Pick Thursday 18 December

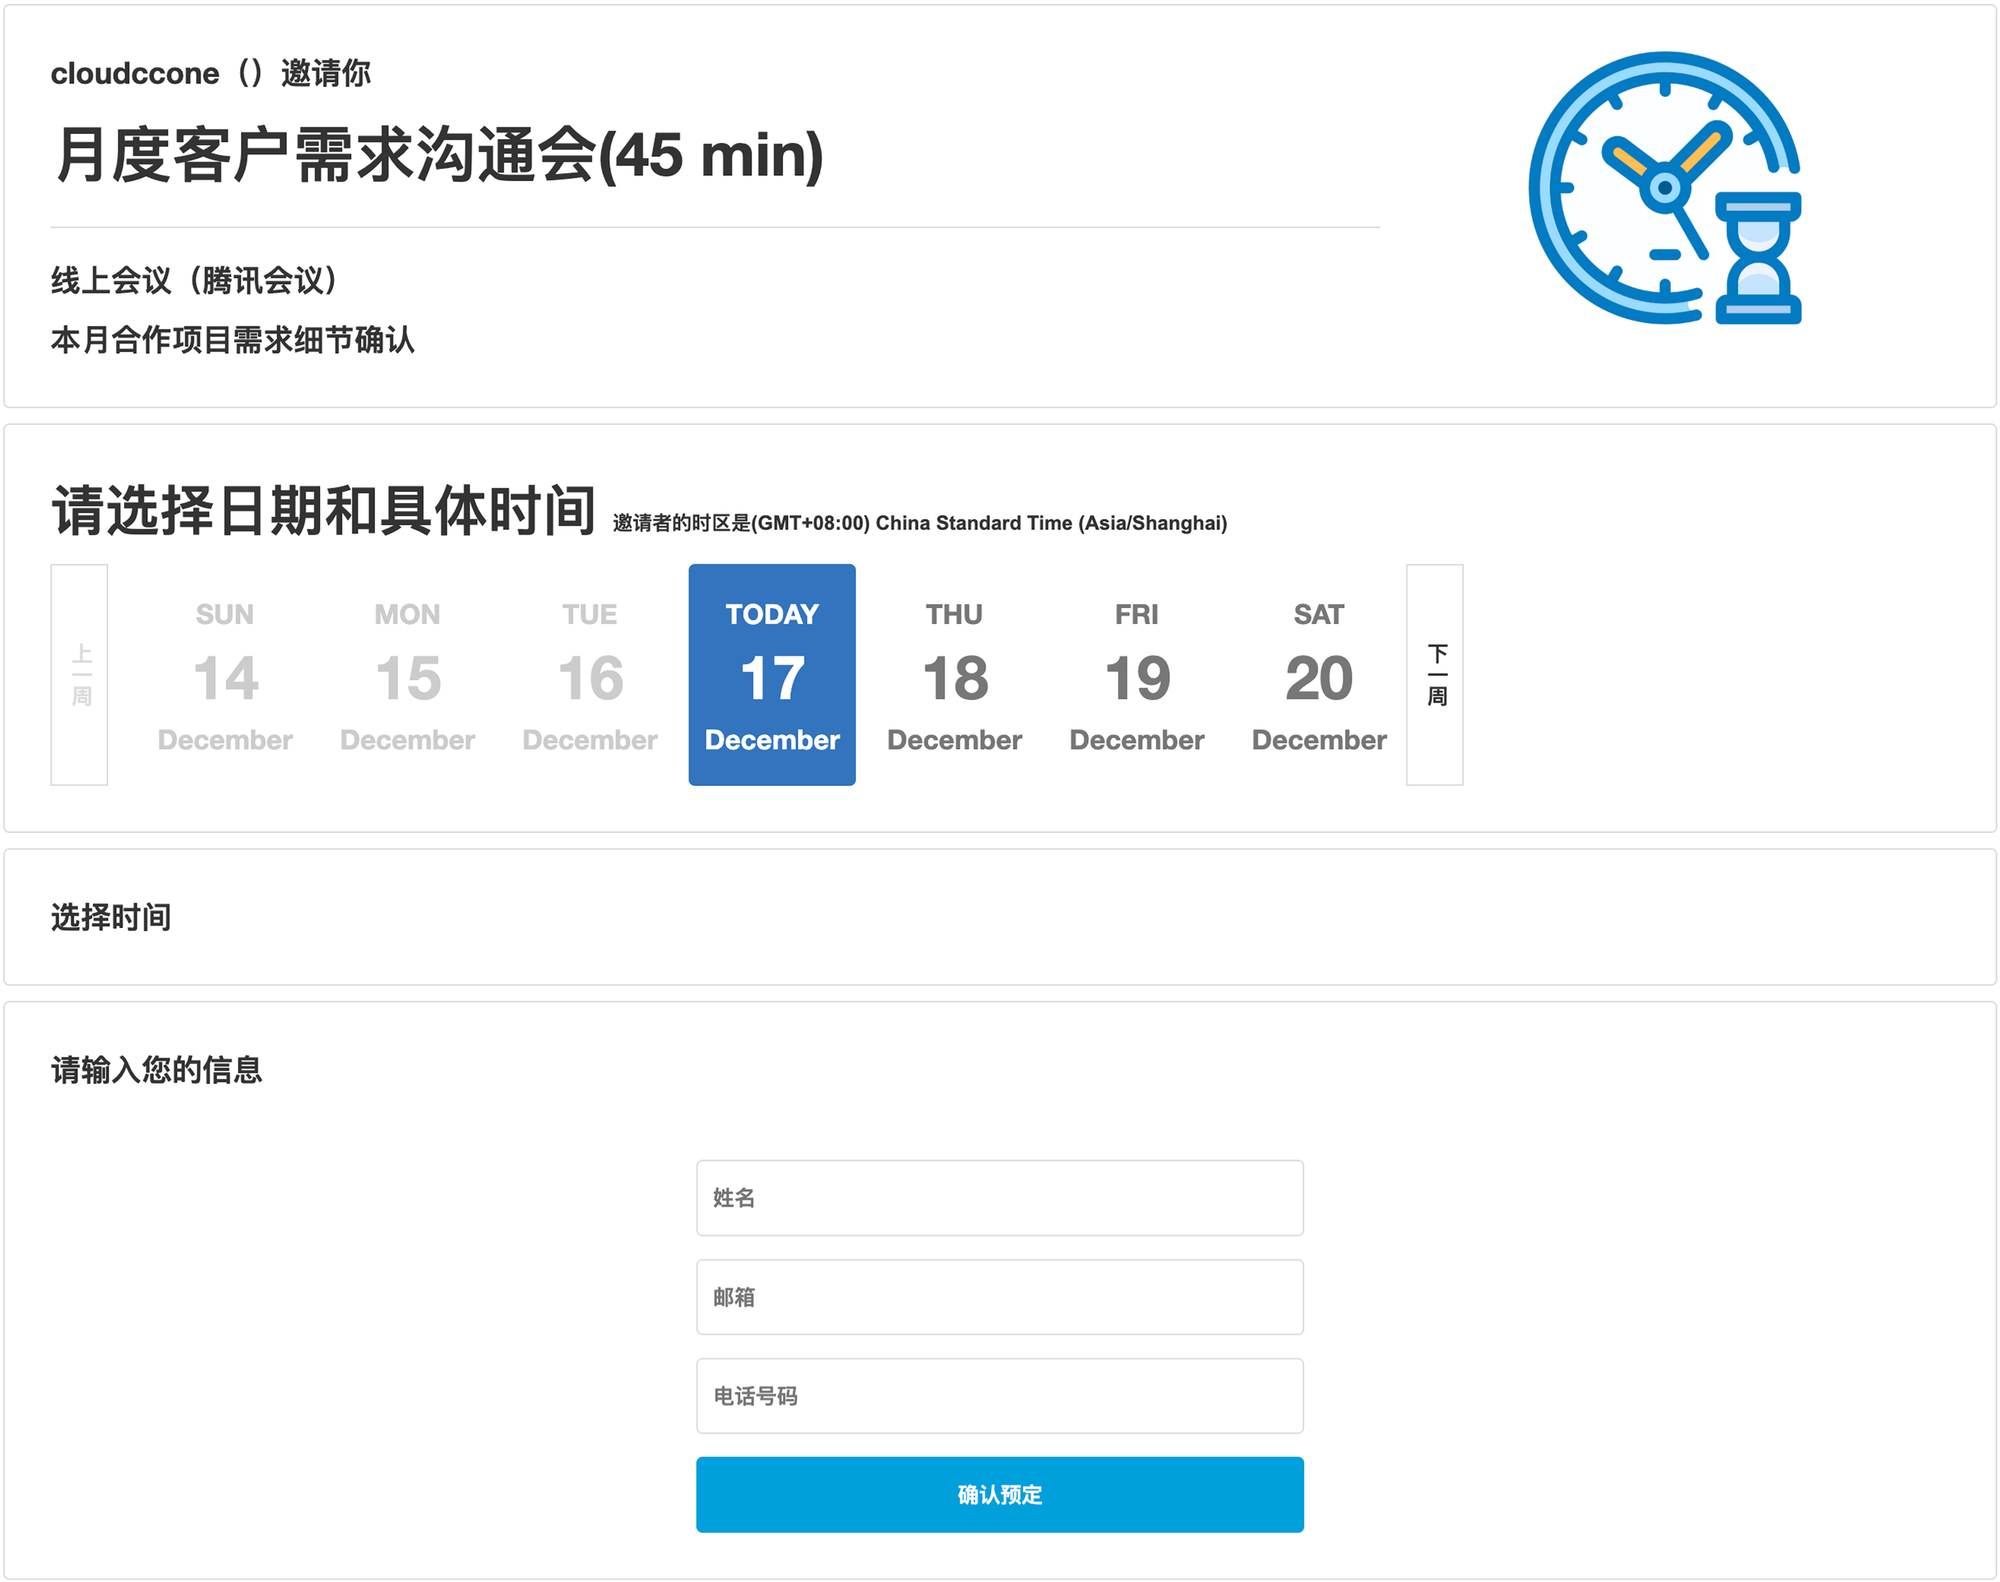point(954,675)
